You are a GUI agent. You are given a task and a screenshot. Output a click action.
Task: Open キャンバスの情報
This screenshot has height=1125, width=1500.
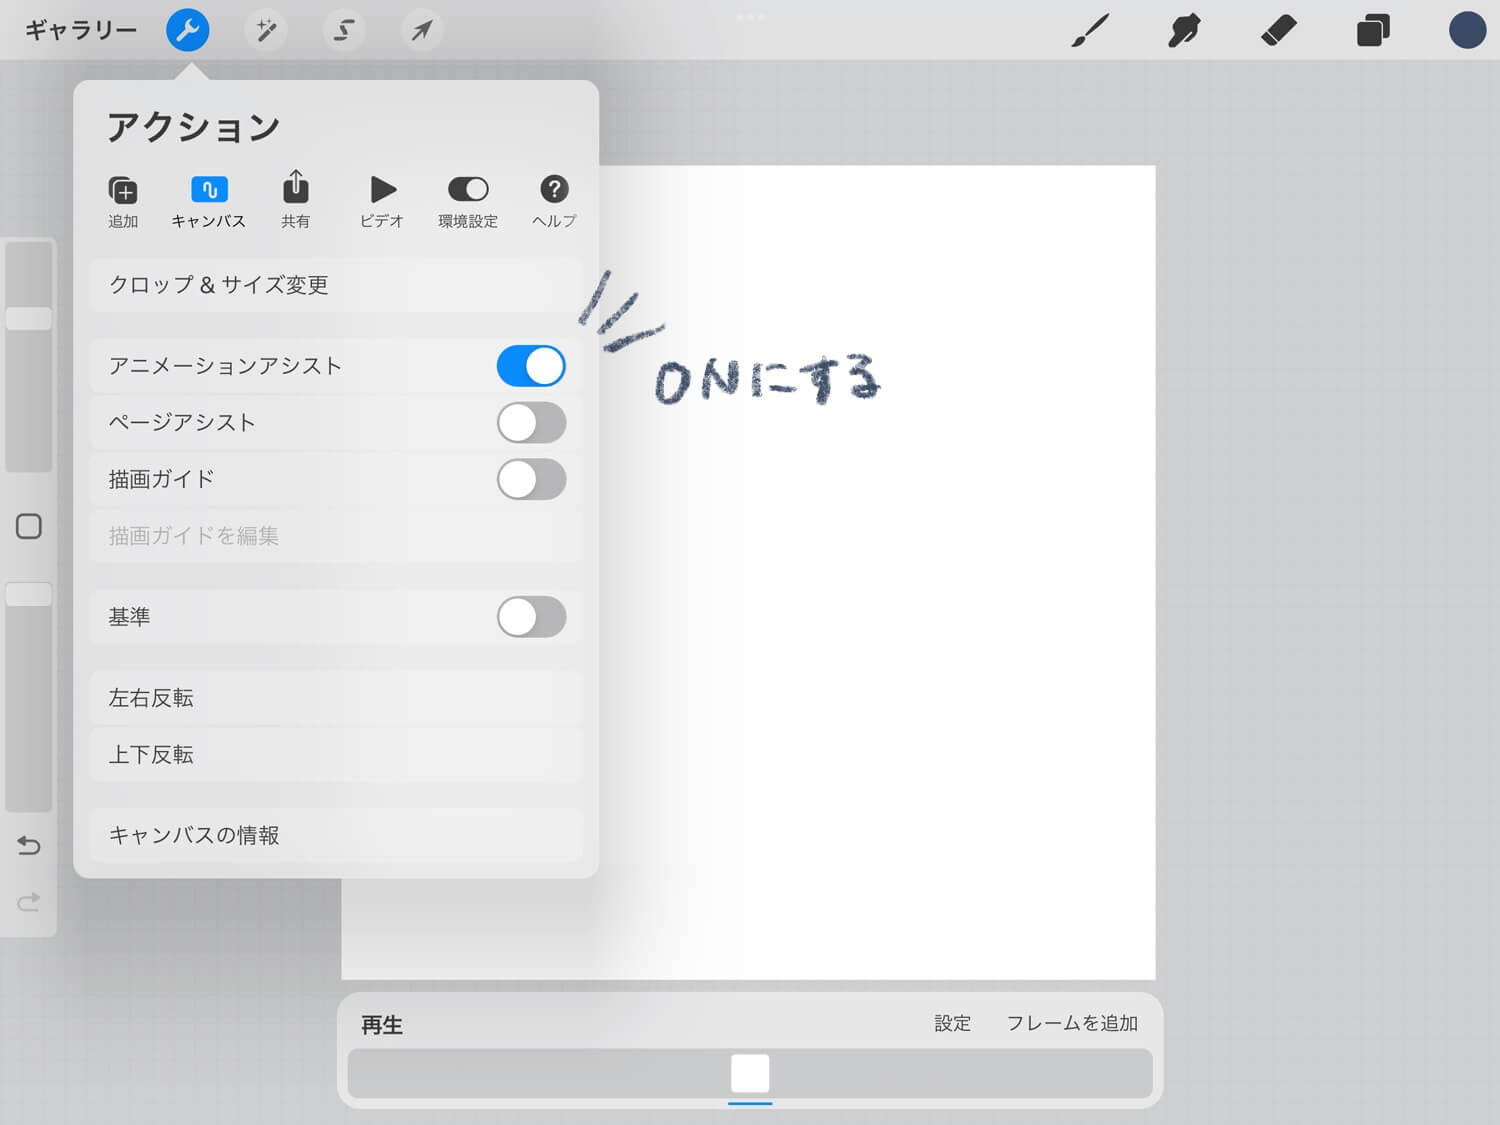336,835
